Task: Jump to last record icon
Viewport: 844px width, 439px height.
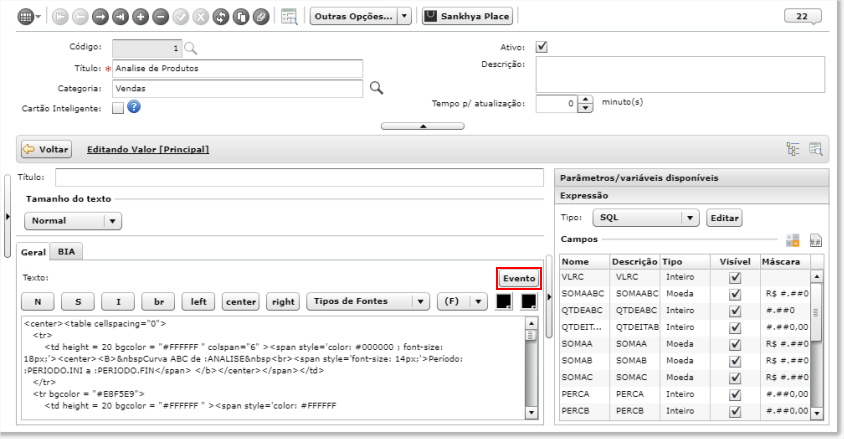Action: [x=120, y=17]
